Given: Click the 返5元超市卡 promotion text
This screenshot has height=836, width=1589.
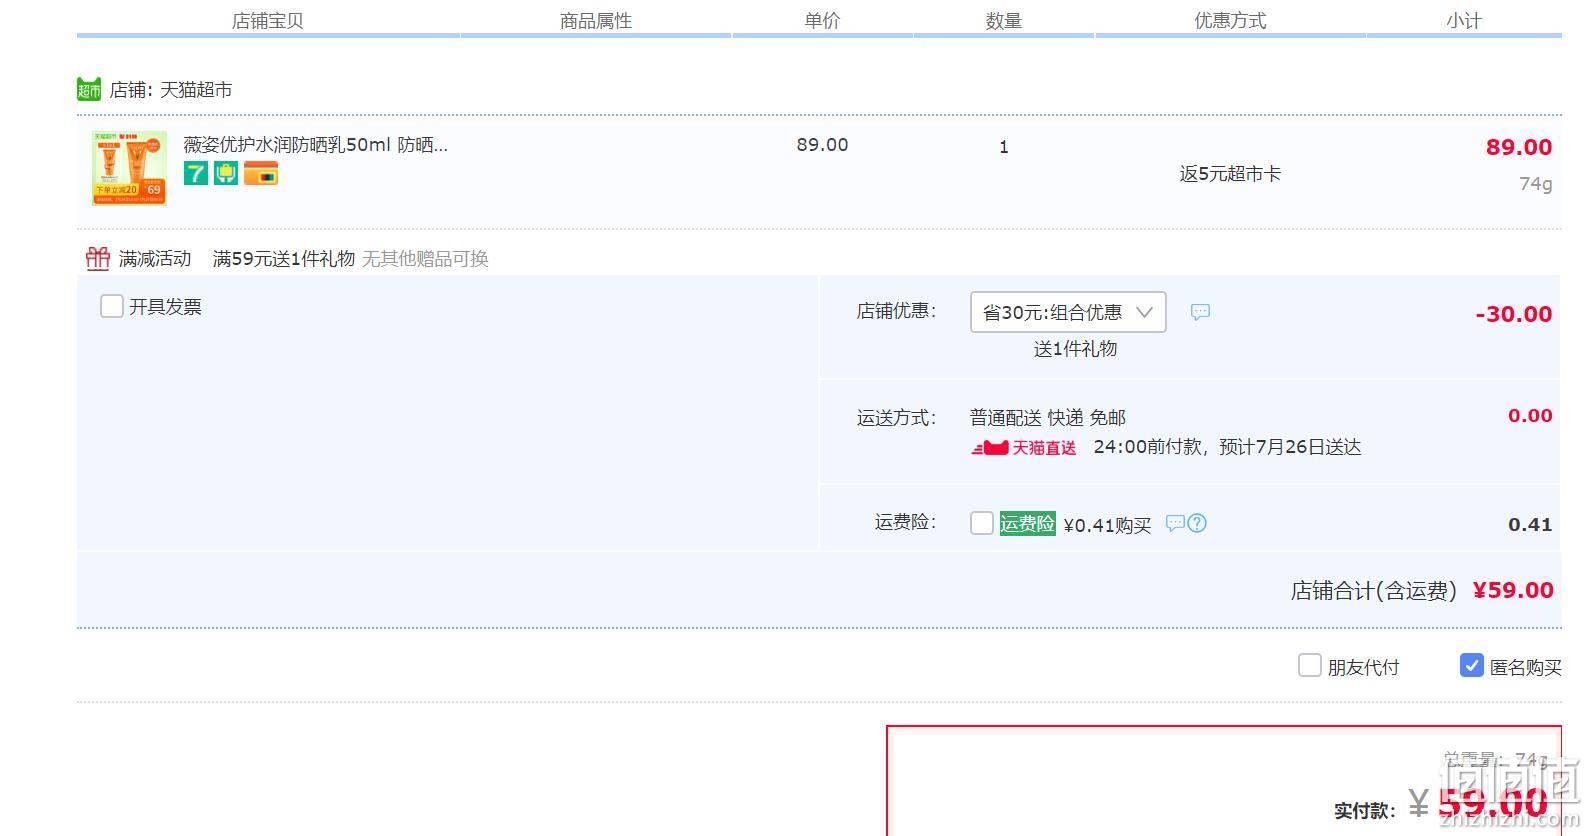Looking at the screenshot, I should (x=1230, y=174).
